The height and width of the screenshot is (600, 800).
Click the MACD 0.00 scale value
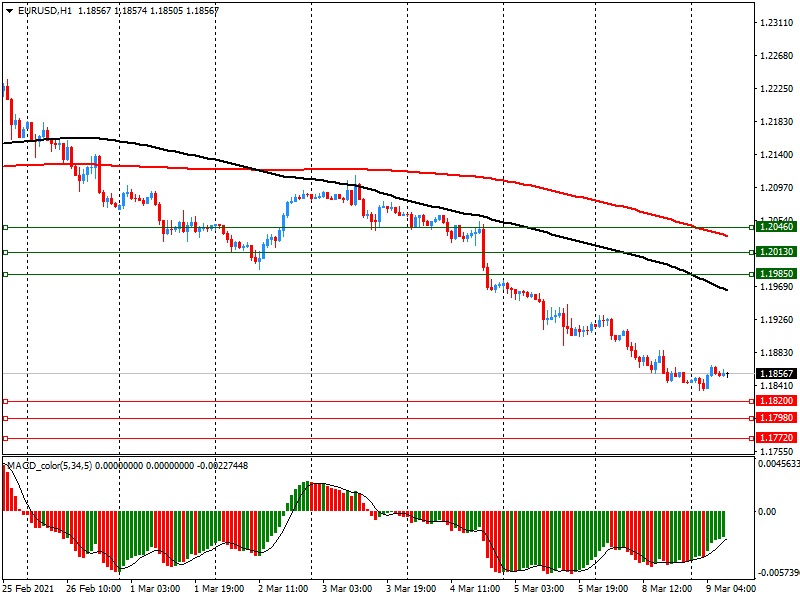point(767,511)
